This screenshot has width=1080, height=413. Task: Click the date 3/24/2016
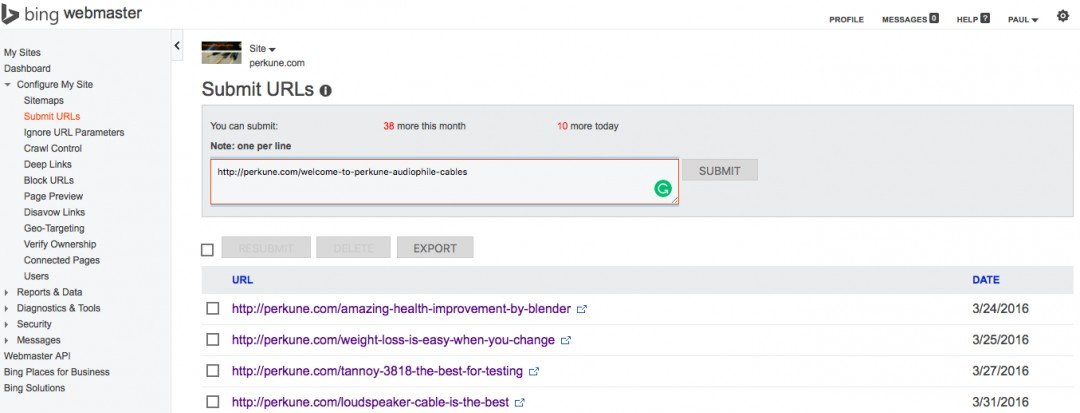tap(1000, 309)
